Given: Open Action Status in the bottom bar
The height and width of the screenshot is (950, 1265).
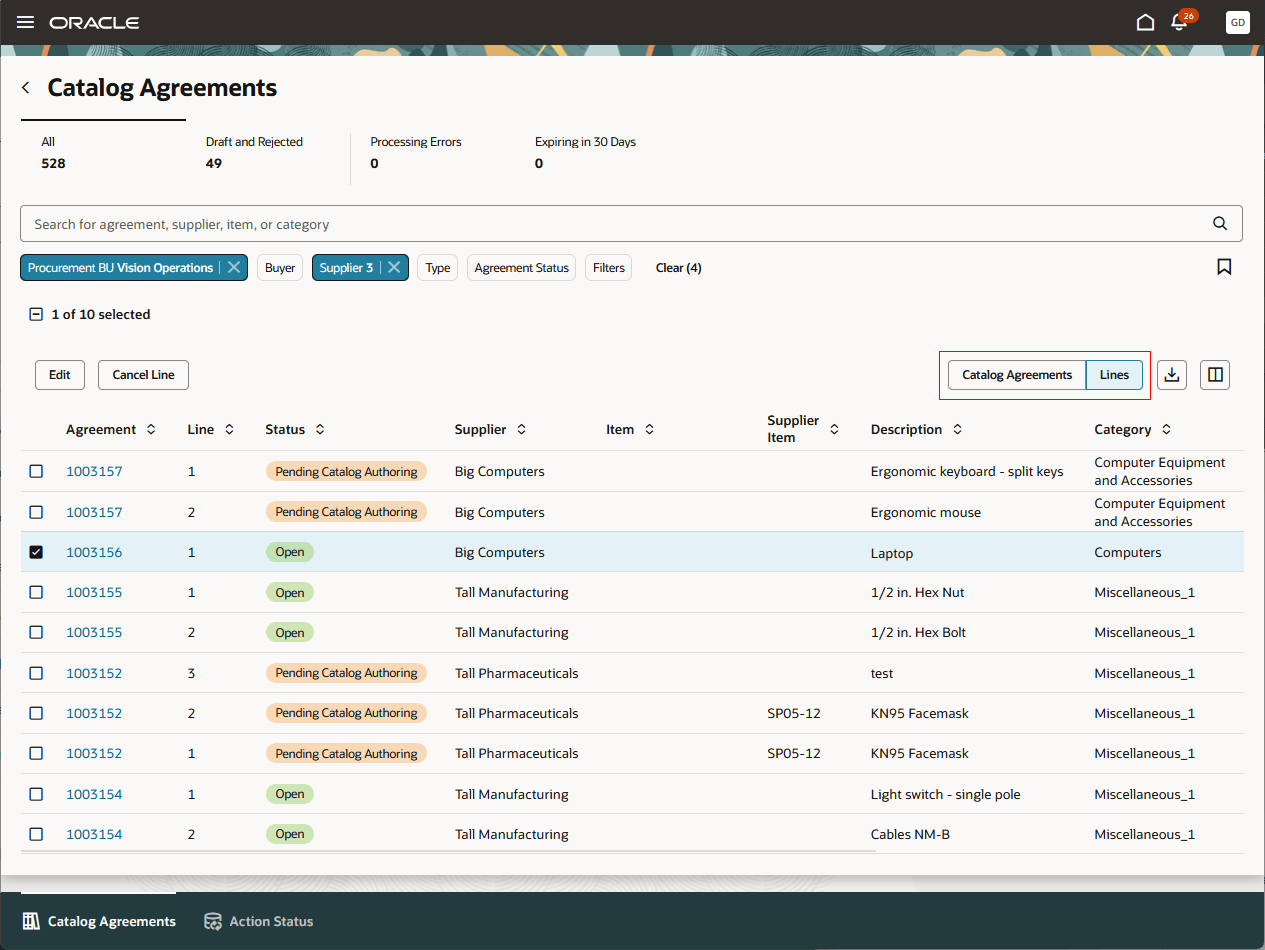Looking at the screenshot, I should pyautogui.click(x=258, y=921).
